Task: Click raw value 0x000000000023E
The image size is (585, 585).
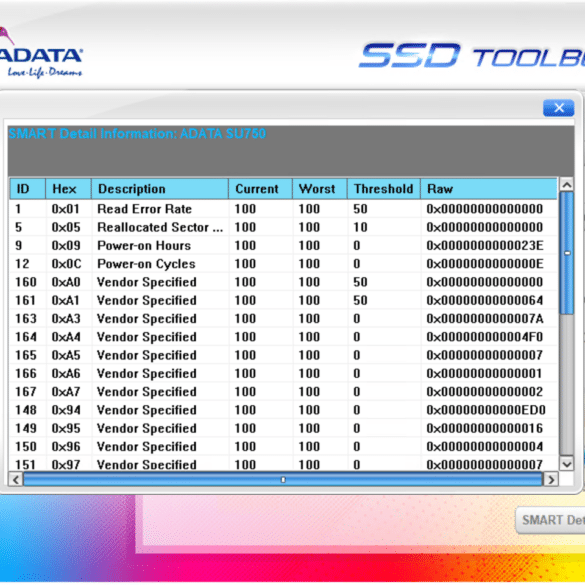Action: [x=485, y=245]
